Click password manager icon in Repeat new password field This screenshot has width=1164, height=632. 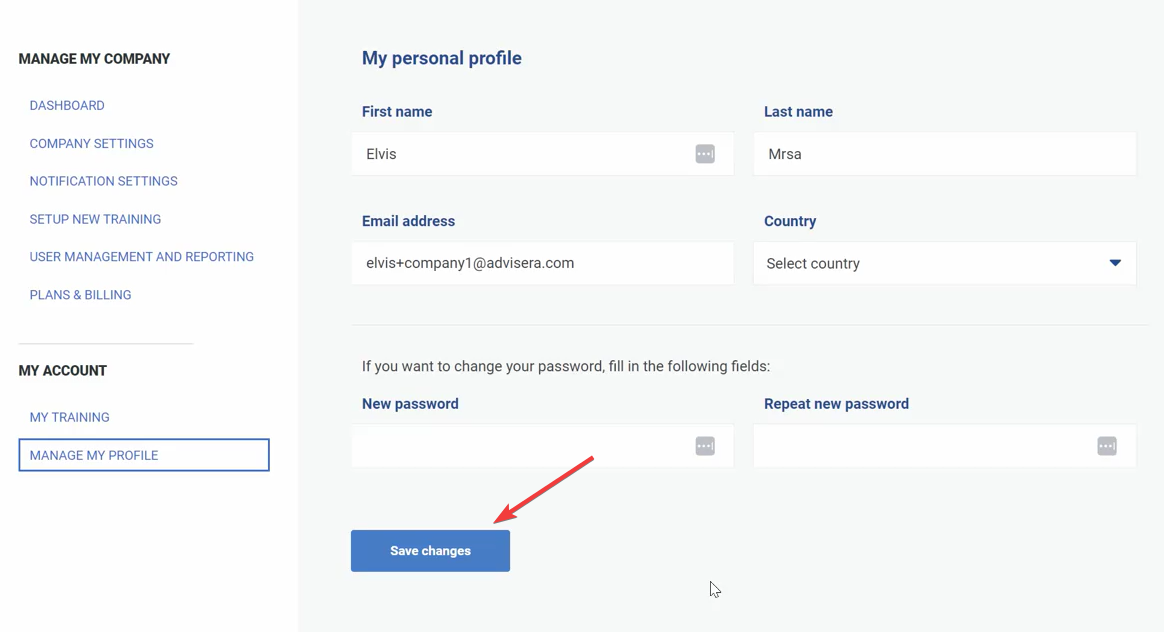coord(1107,446)
